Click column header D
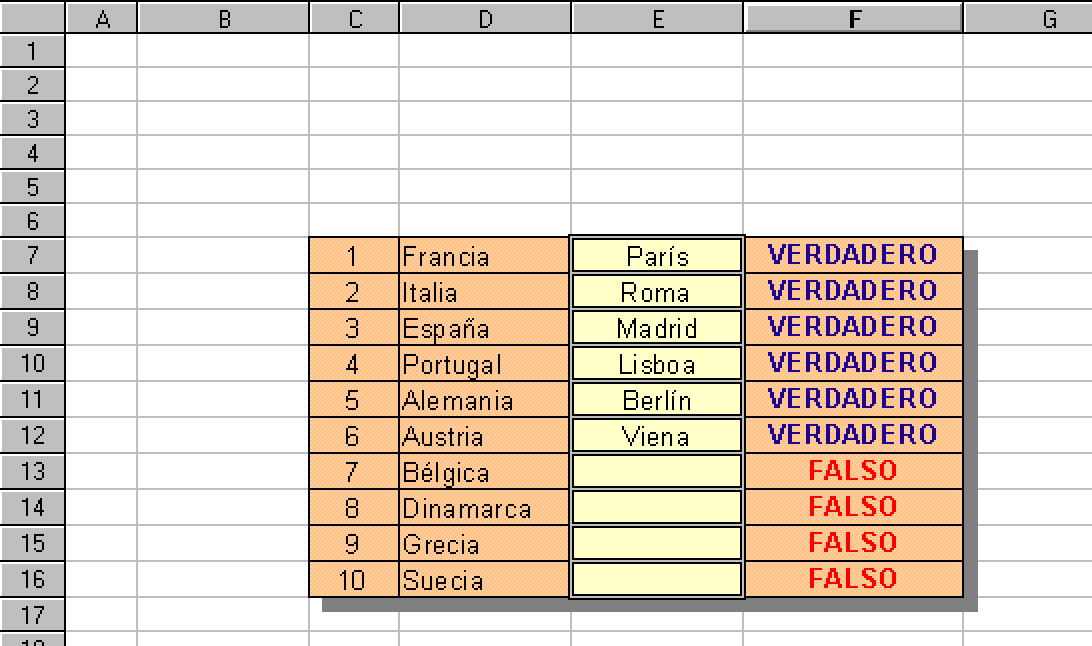 point(485,17)
